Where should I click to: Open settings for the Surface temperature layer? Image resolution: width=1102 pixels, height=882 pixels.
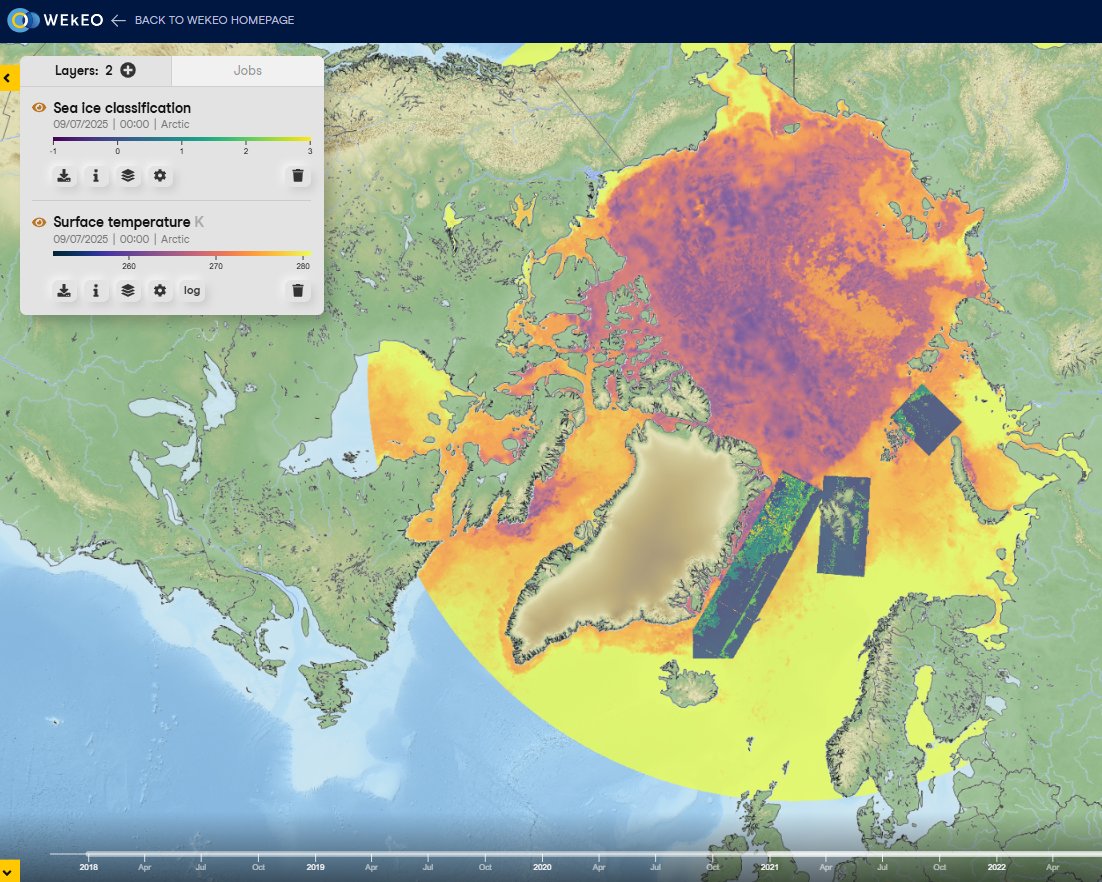(160, 290)
